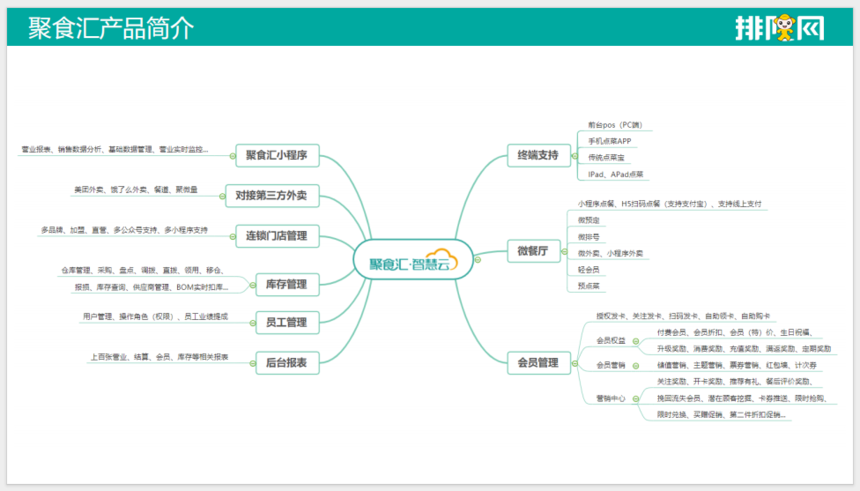This screenshot has height=491, width=860.
Task: Click the 营业报表、销售数据分析 leaf
Action: [x=115, y=149]
